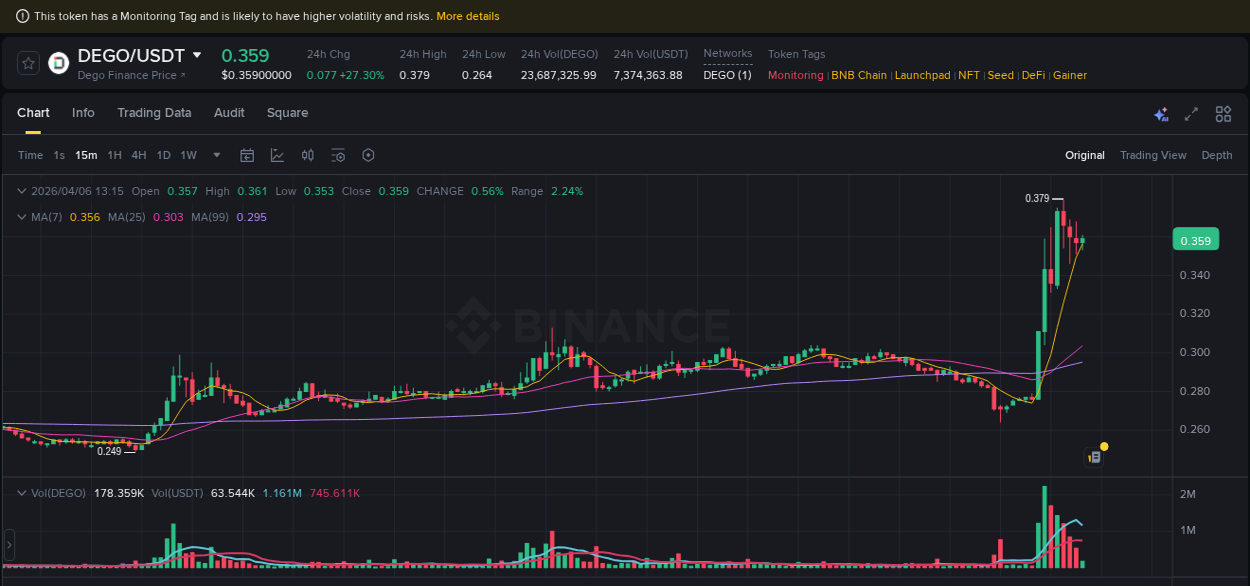Click the 24h change +27.30% value

tap(364, 75)
